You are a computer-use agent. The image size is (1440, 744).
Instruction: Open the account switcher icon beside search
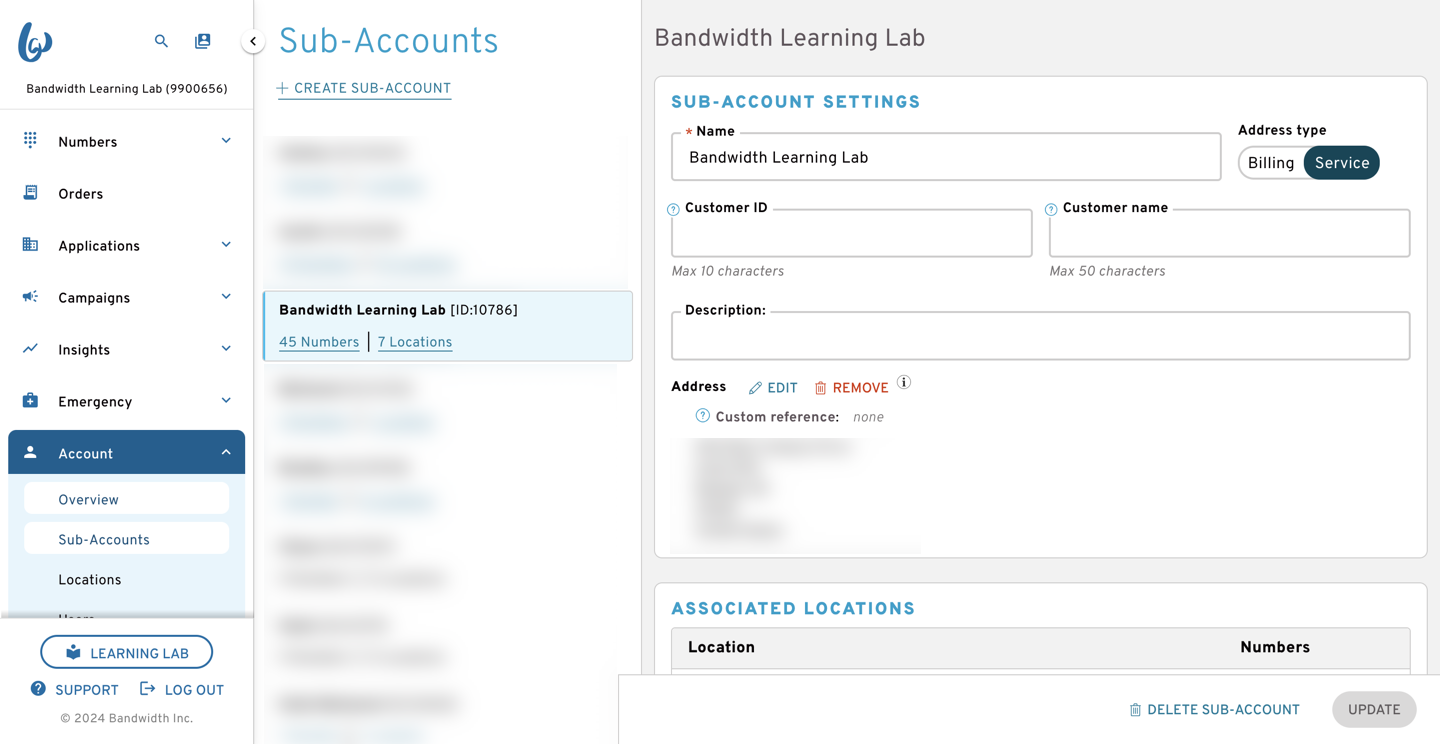tap(203, 41)
